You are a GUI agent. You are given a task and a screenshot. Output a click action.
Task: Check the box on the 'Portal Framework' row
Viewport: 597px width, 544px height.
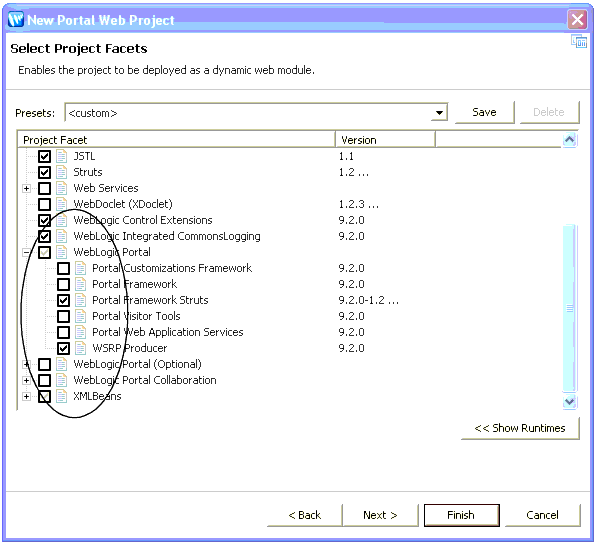[63, 284]
